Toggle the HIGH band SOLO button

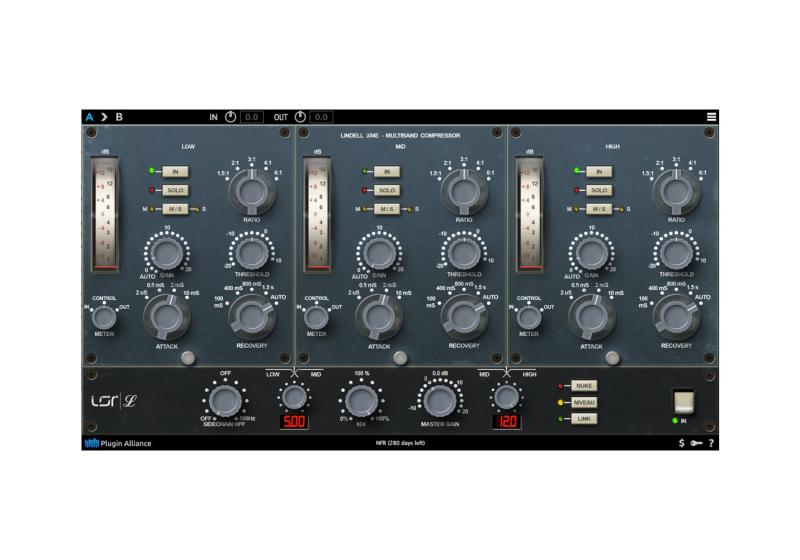599,190
